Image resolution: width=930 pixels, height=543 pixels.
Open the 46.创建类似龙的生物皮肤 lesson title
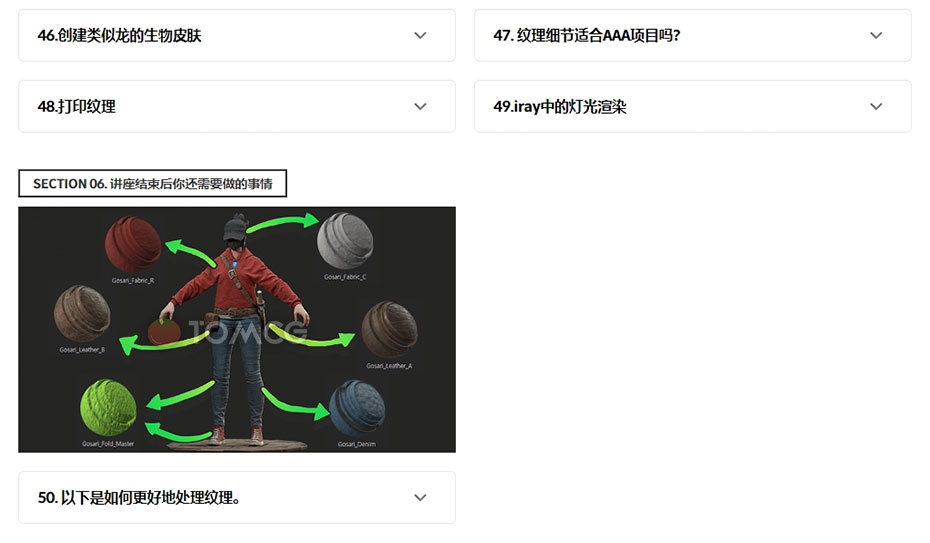(119, 36)
